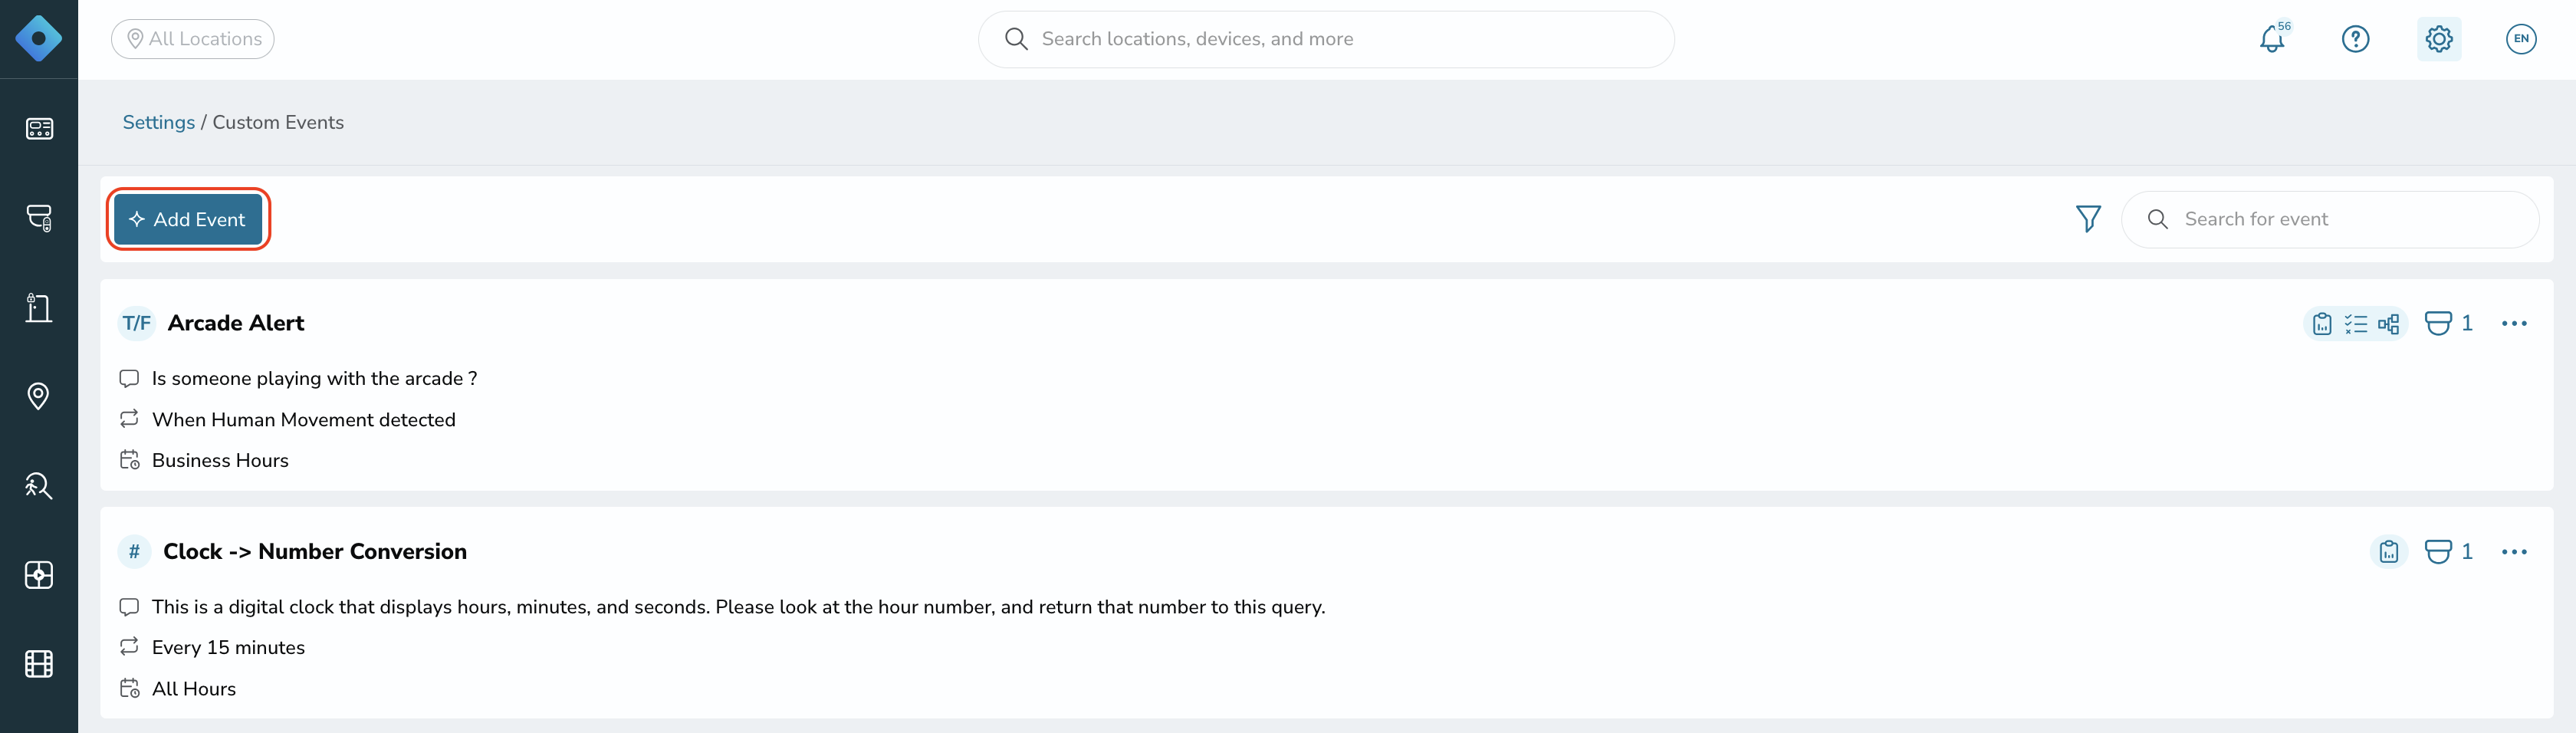Open the dashboard sidebar icon
Screen dimensions: 2576x733
pos(39,129)
